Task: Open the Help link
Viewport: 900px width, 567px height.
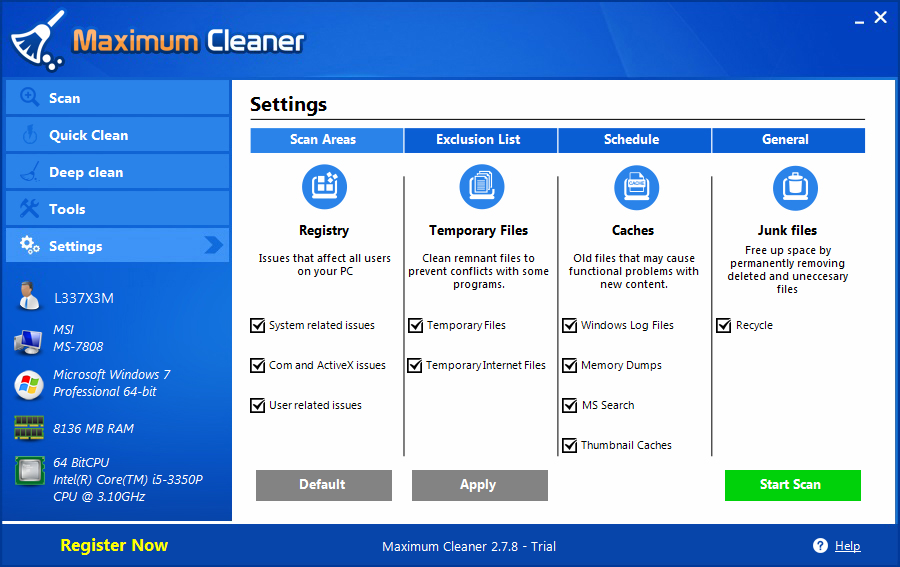Action: [x=847, y=546]
